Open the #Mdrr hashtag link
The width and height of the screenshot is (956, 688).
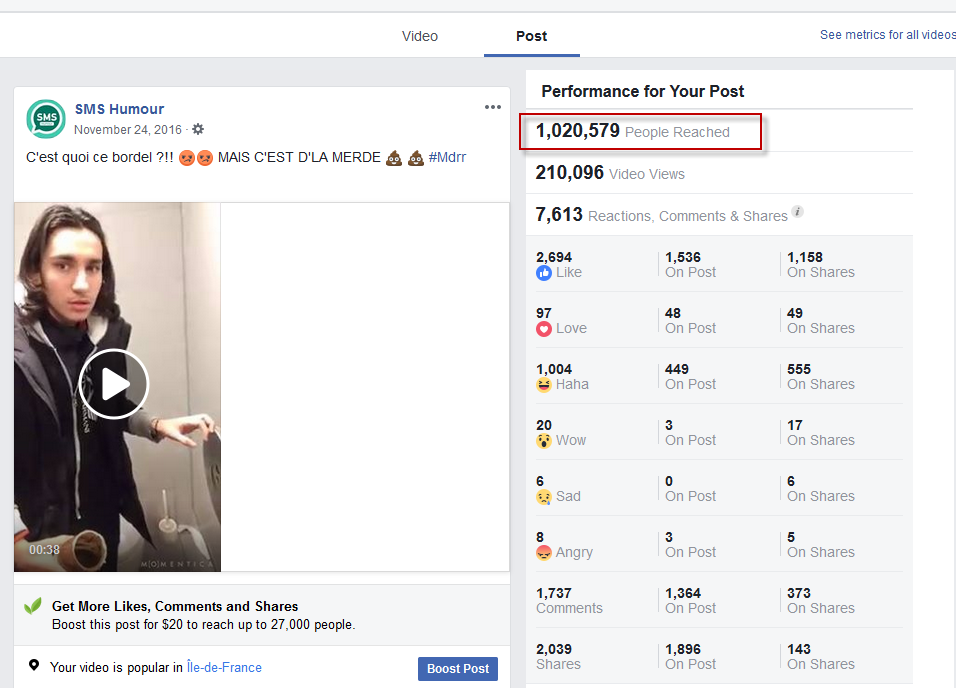447,157
